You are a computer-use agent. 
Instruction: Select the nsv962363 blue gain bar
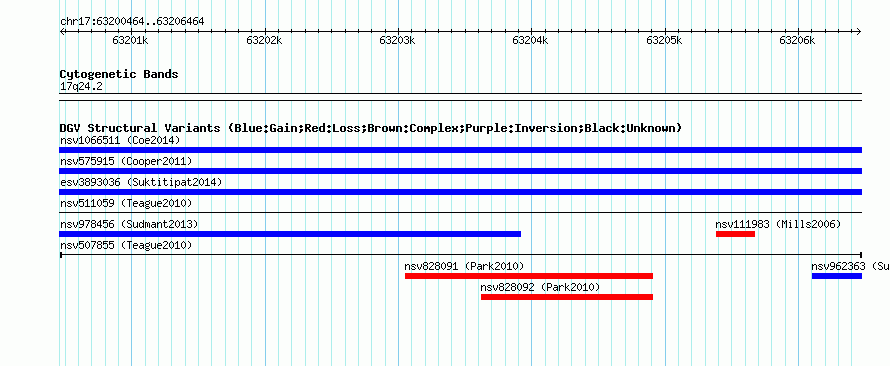(x=837, y=276)
